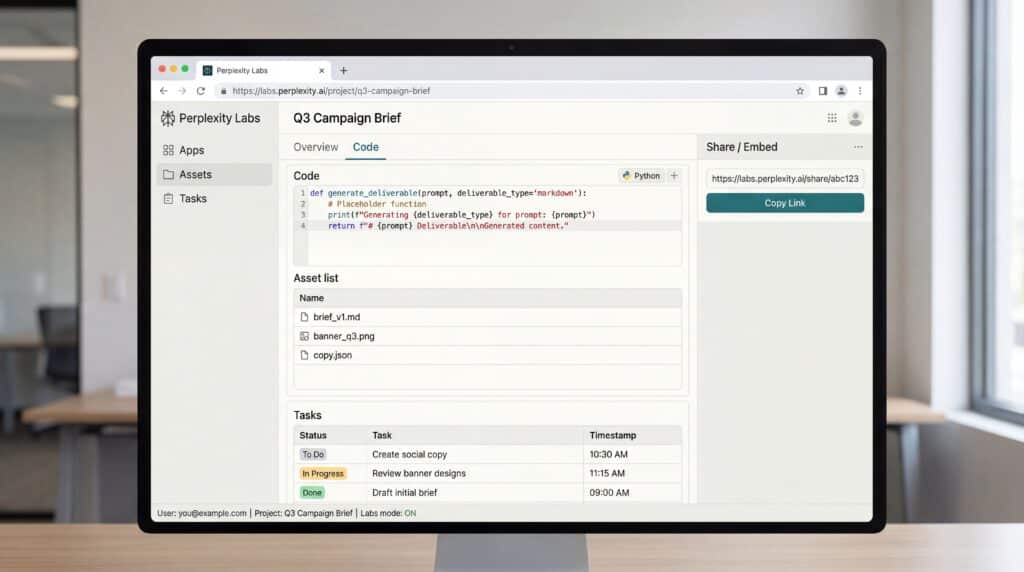Click the 09:00 AM timestamp
Viewport: 1024px width, 572px height.
(609, 493)
